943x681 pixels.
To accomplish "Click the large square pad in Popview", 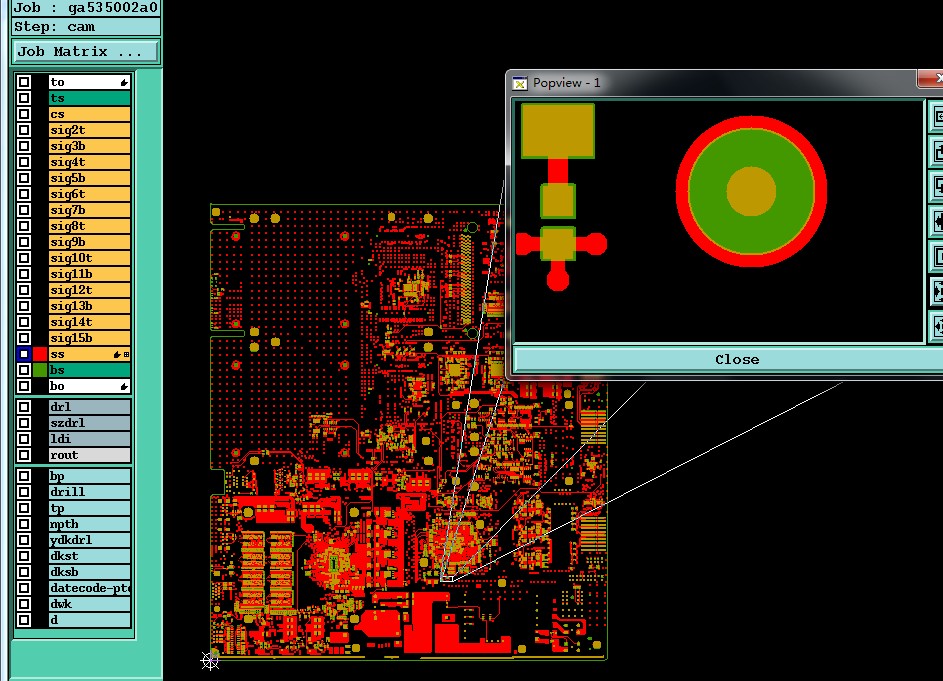I will (x=558, y=131).
